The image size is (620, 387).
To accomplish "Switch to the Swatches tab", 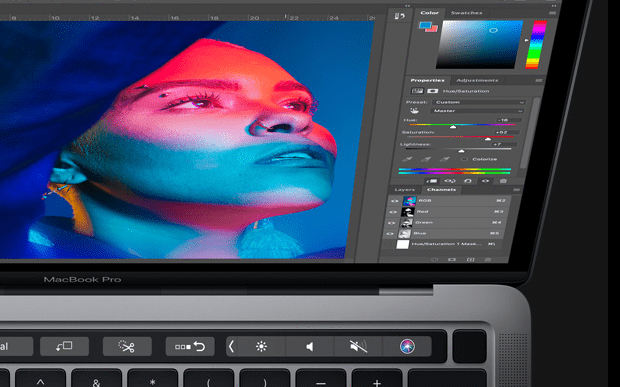I will pyautogui.click(x=467, y=13).
